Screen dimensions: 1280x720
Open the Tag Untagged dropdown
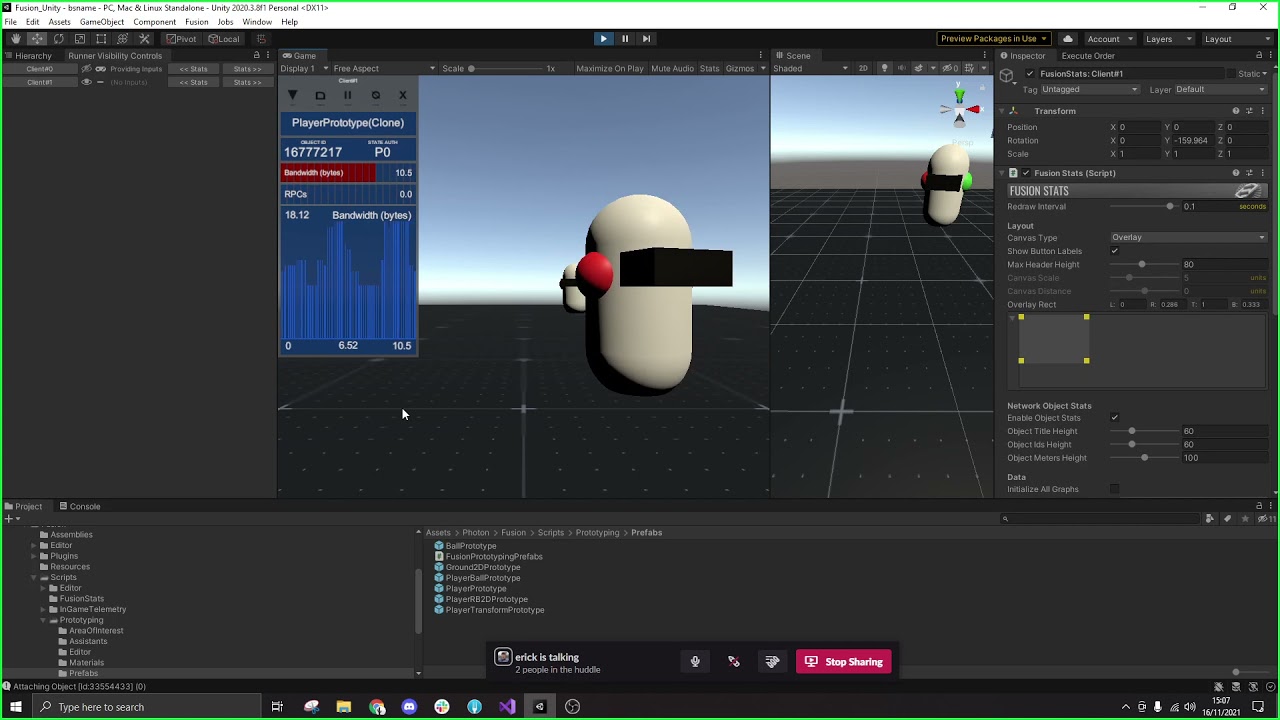[1091, 90]
